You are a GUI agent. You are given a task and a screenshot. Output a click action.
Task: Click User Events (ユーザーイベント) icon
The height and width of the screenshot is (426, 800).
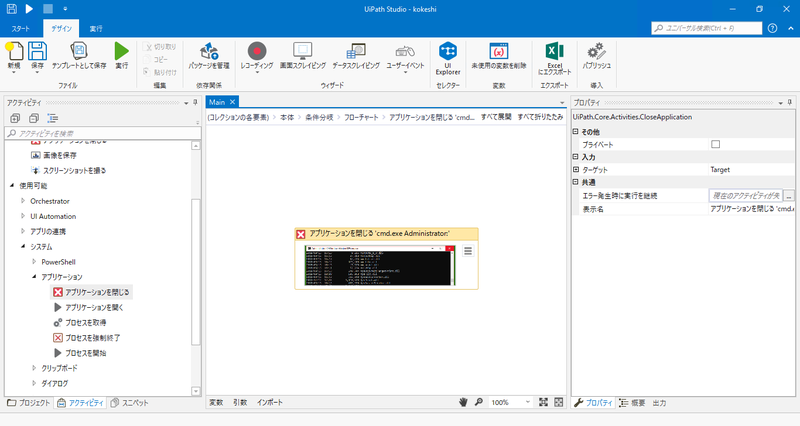tap(405, 52)
